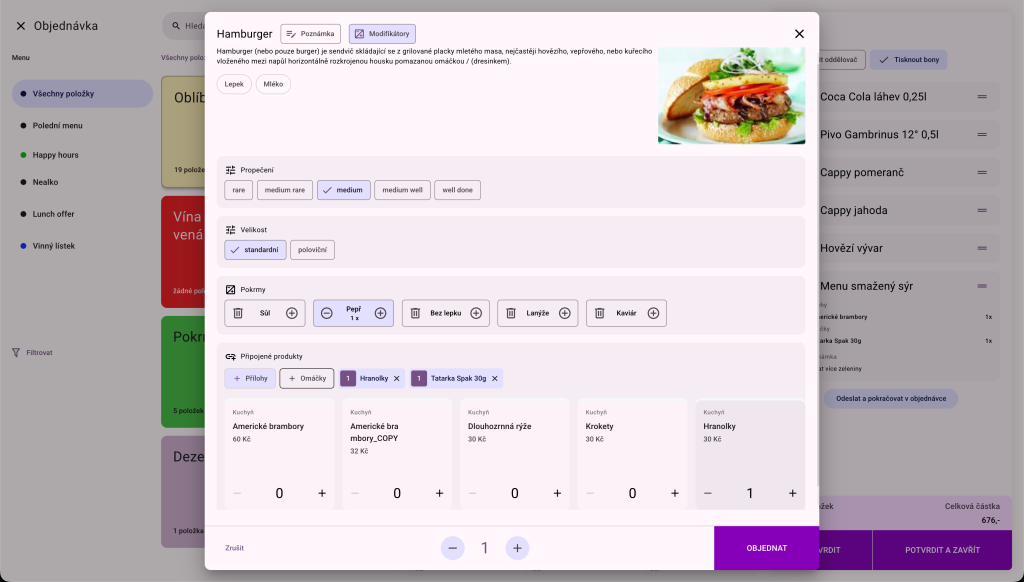Increase Americké brambory quantity by one
The width and height of the screenshot is (1024, 582).
pos(322,493)
